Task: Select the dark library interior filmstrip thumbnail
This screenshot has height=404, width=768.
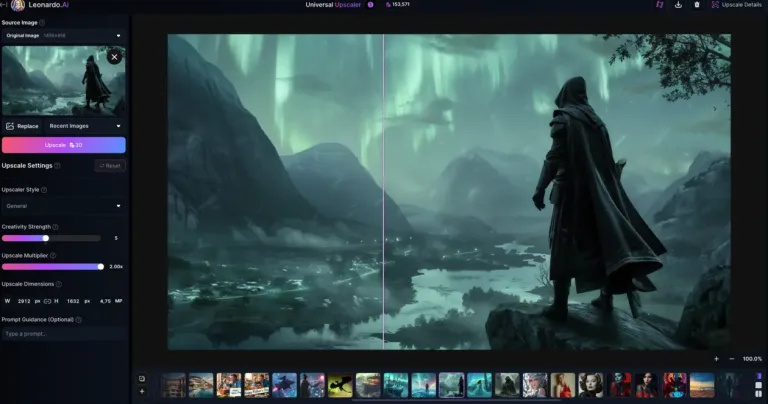Action: (x=173, y=385)
